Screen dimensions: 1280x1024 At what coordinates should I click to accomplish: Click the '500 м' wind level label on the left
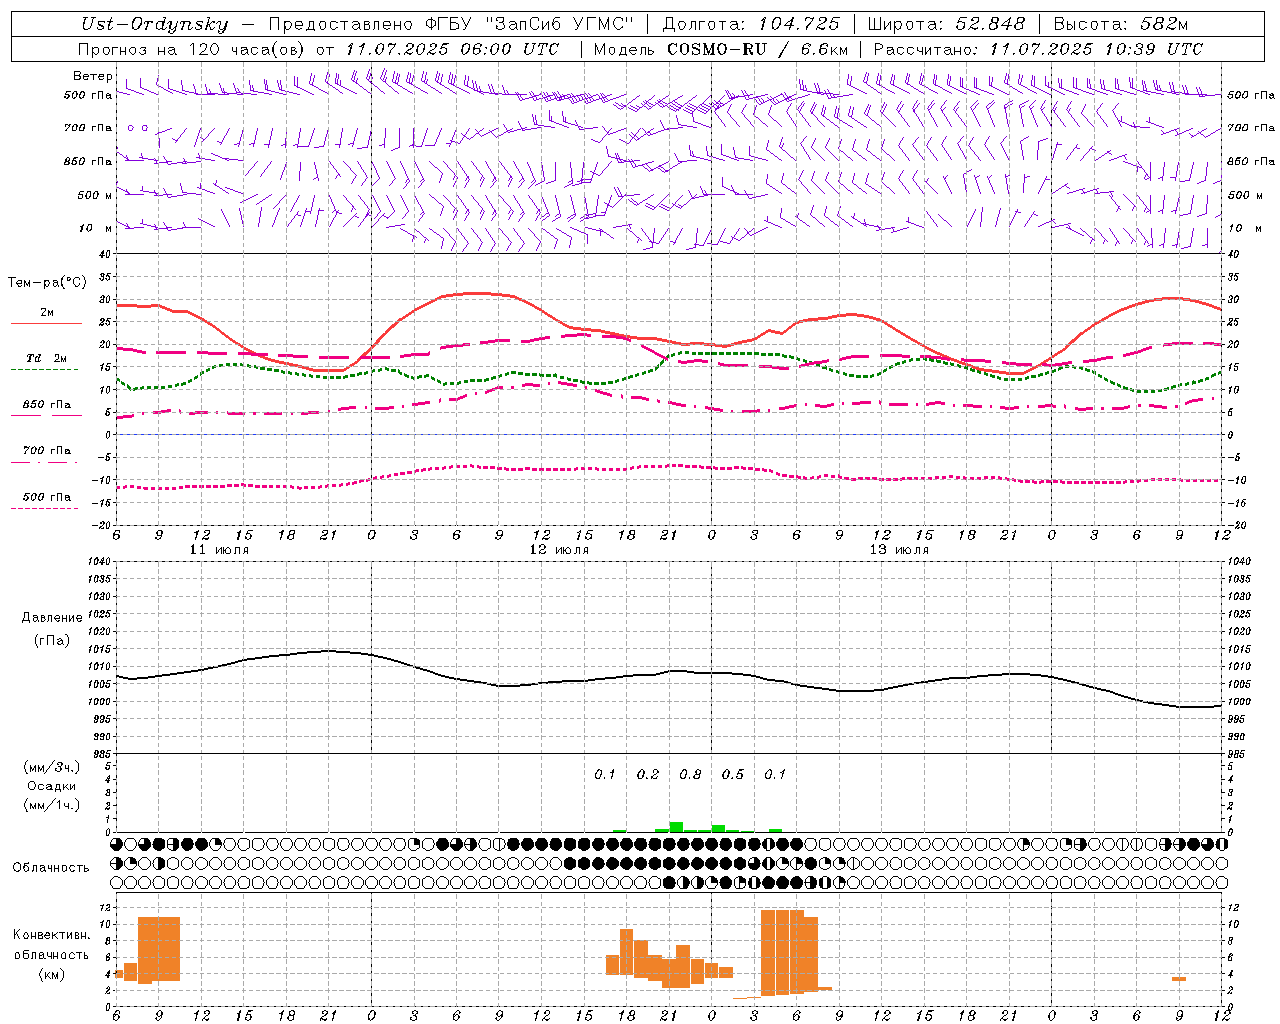point(96,195)
